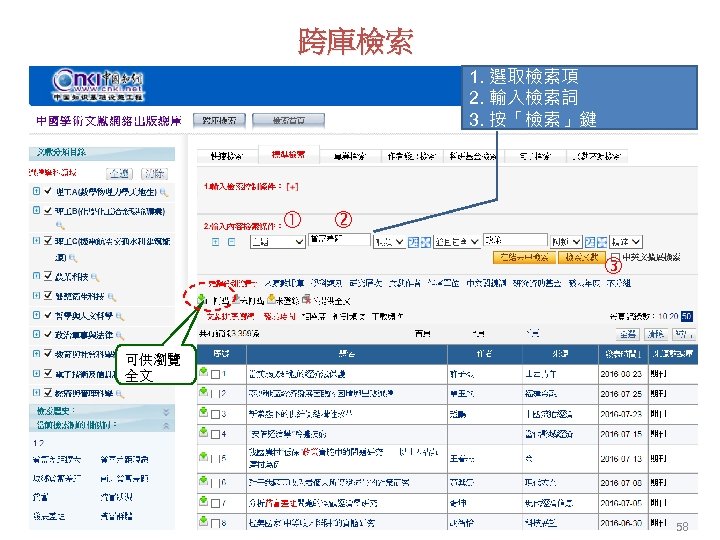Click the orange 在結果中檢索 button
The height and width of the screenshot is (540, 720).
[x=524, y=257]
